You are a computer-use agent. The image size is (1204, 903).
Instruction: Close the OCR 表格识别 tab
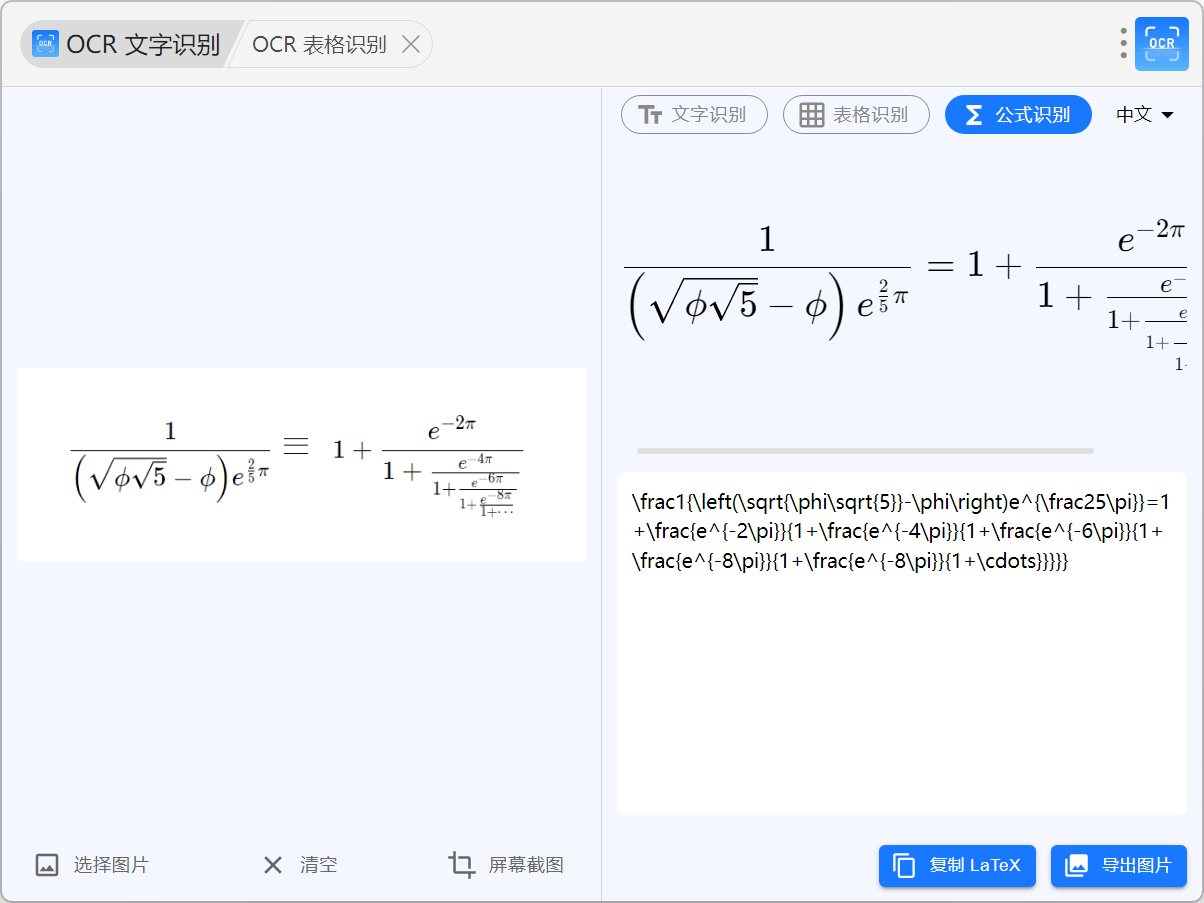(410, 44)
